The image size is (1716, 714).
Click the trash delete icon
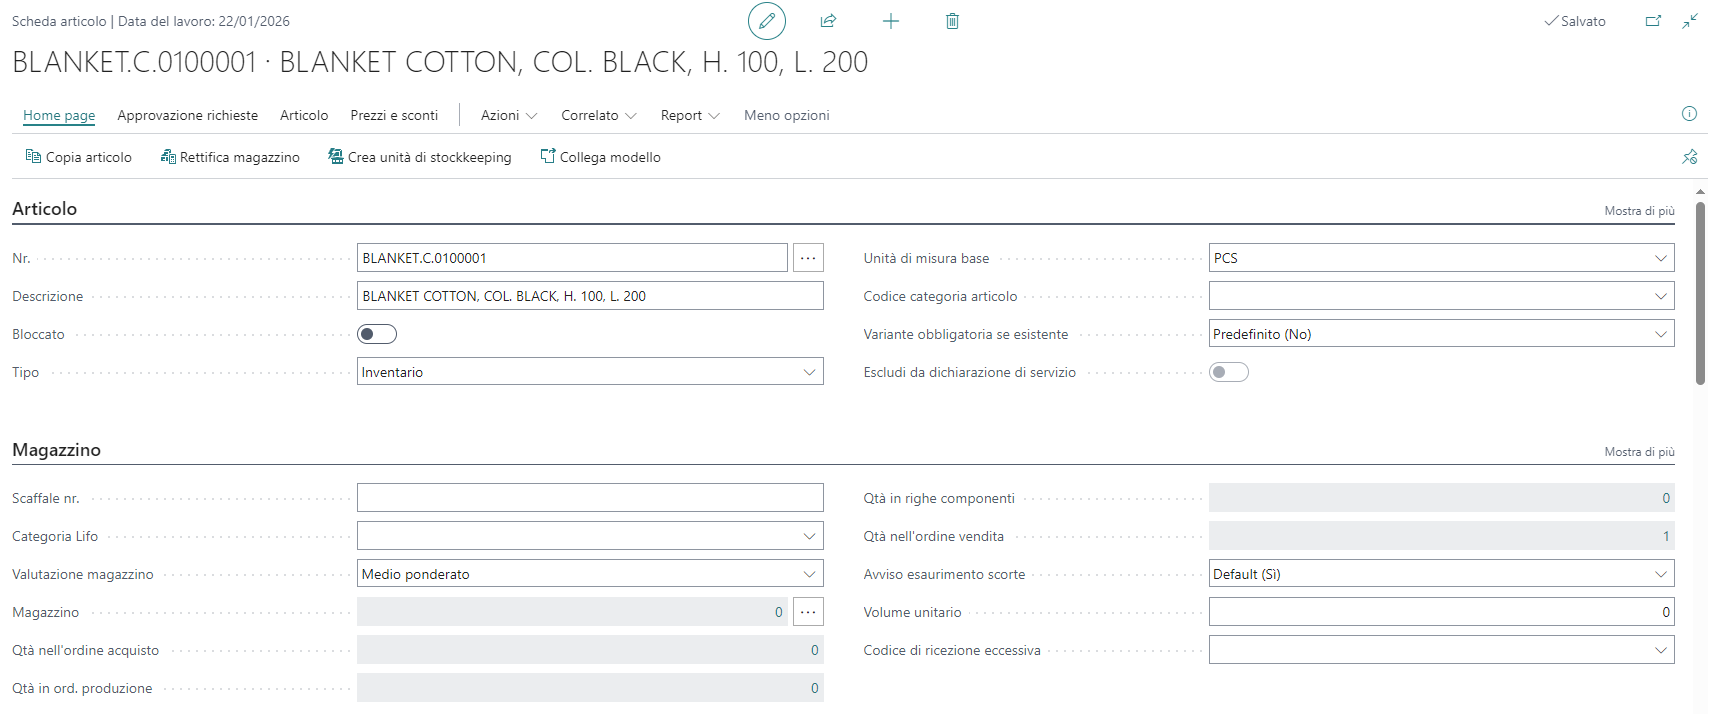point(952,21)
